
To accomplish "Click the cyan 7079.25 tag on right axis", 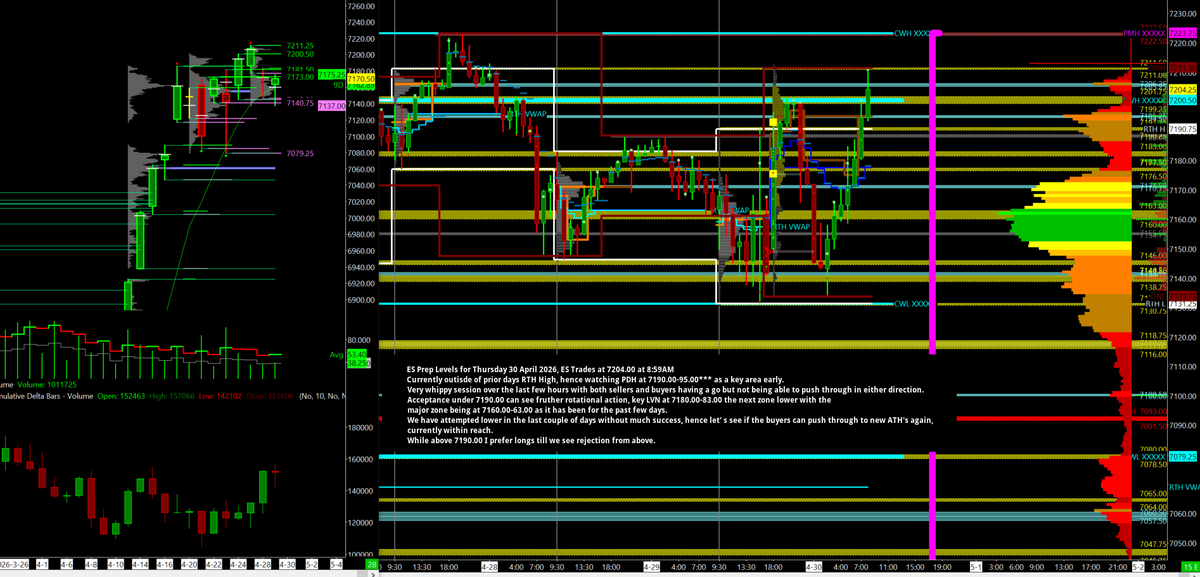I will (1183, 456).
